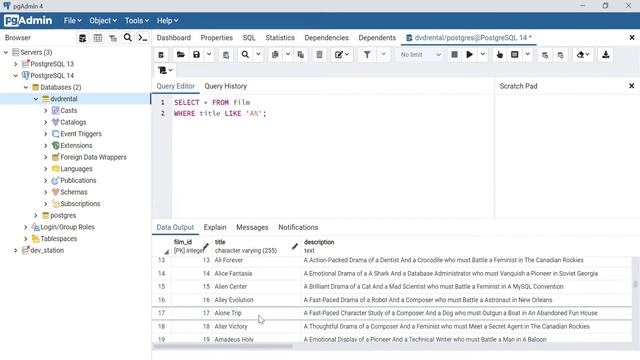Switch to the Dependents tab

click(377, 38)
